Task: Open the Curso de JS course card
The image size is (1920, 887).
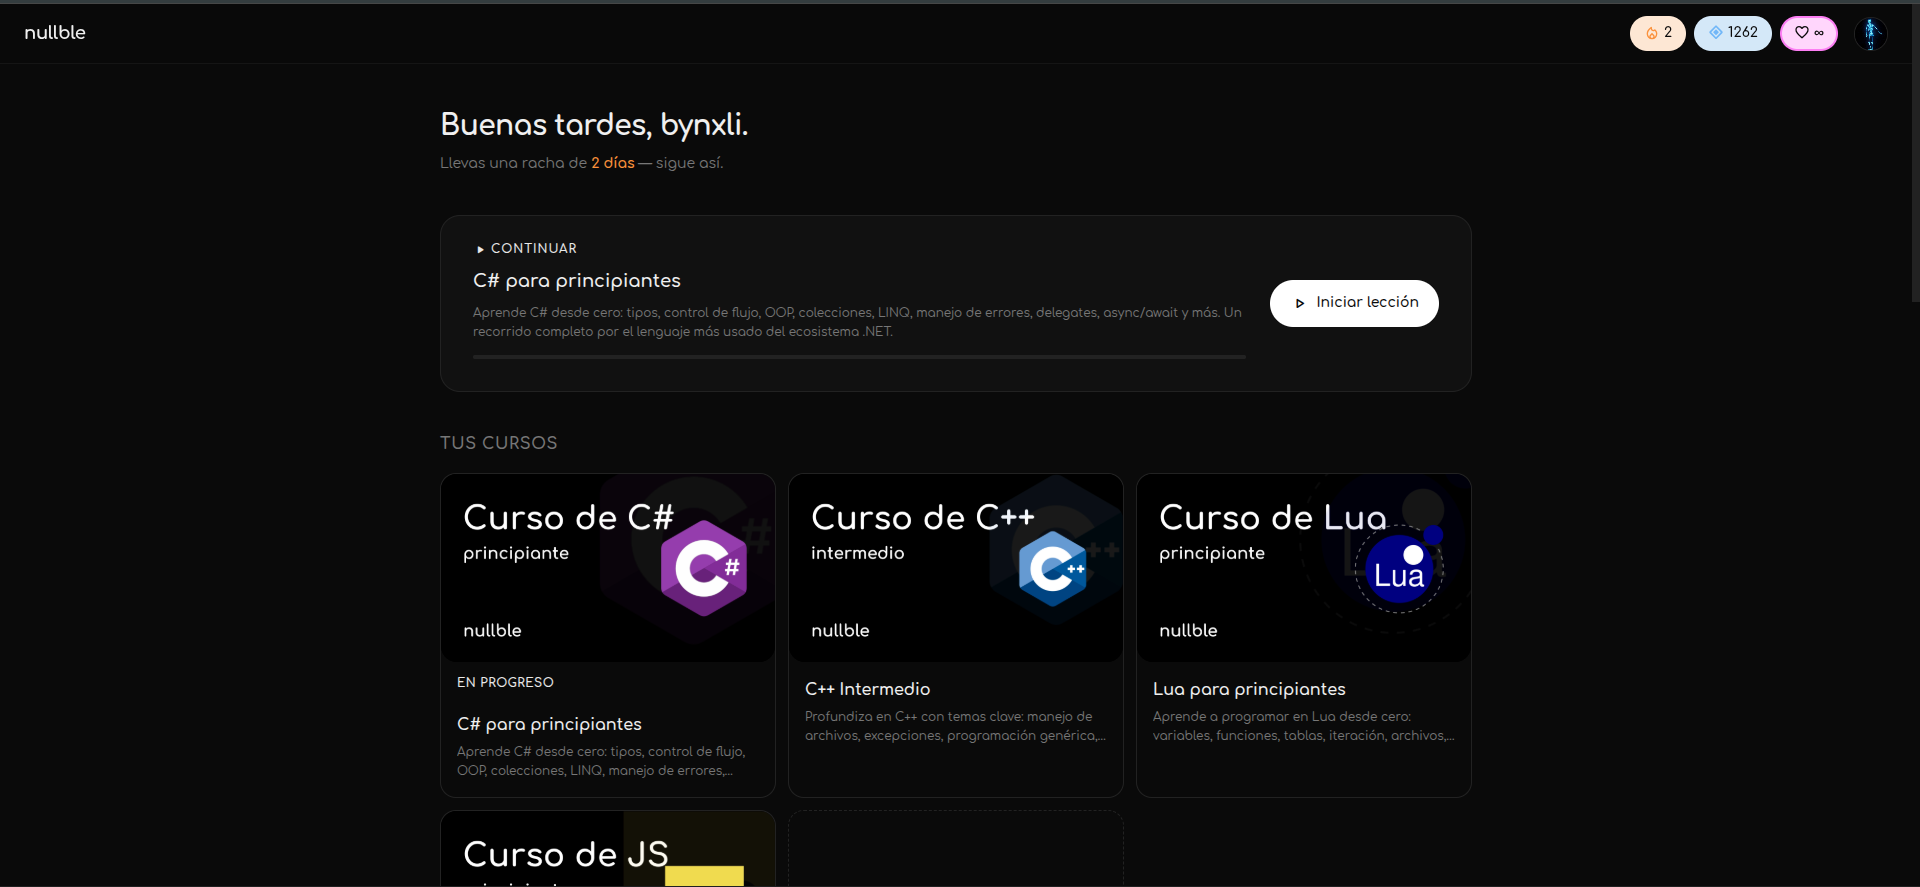Action: [x=608, y=848]
